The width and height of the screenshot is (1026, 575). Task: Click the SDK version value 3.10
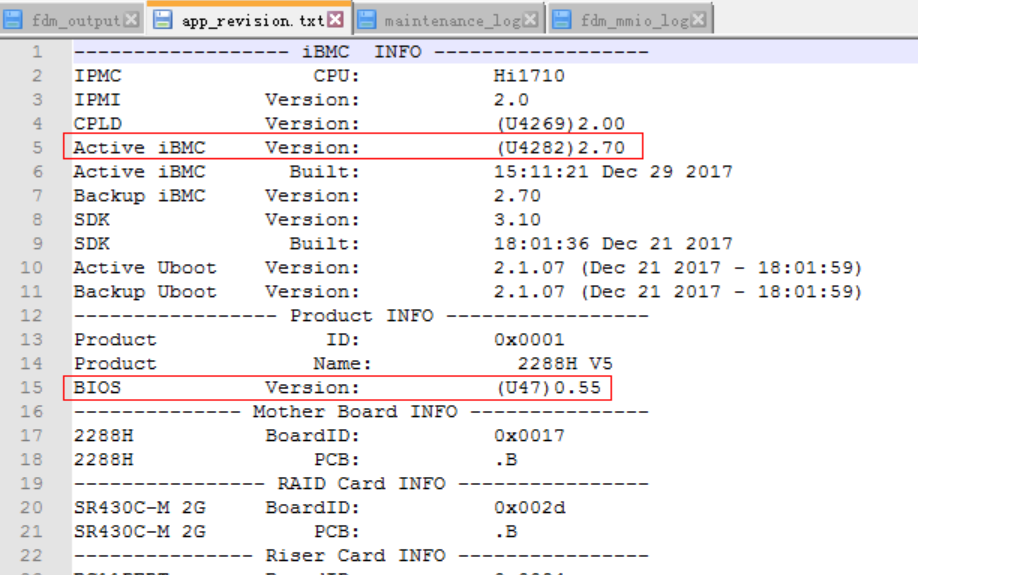click(x=517, y=220)
